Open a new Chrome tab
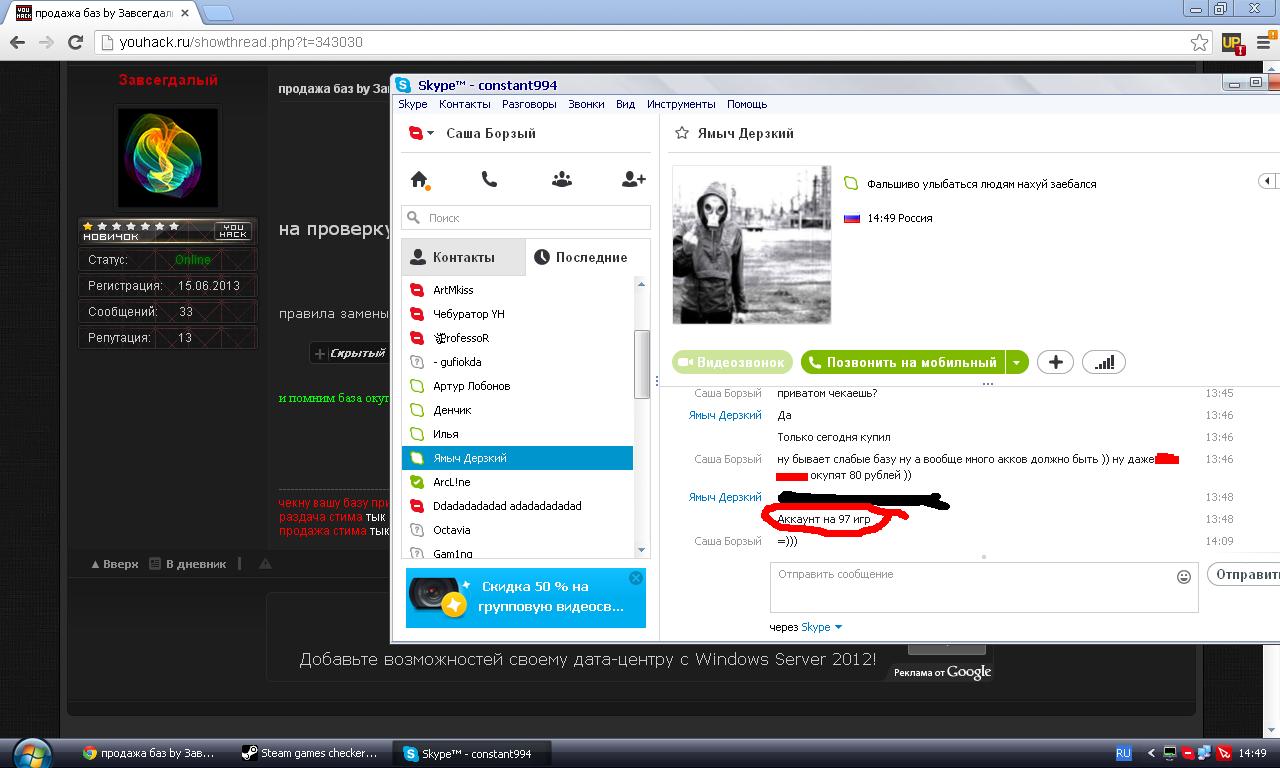1280x768 pixels. pos(218,13)
